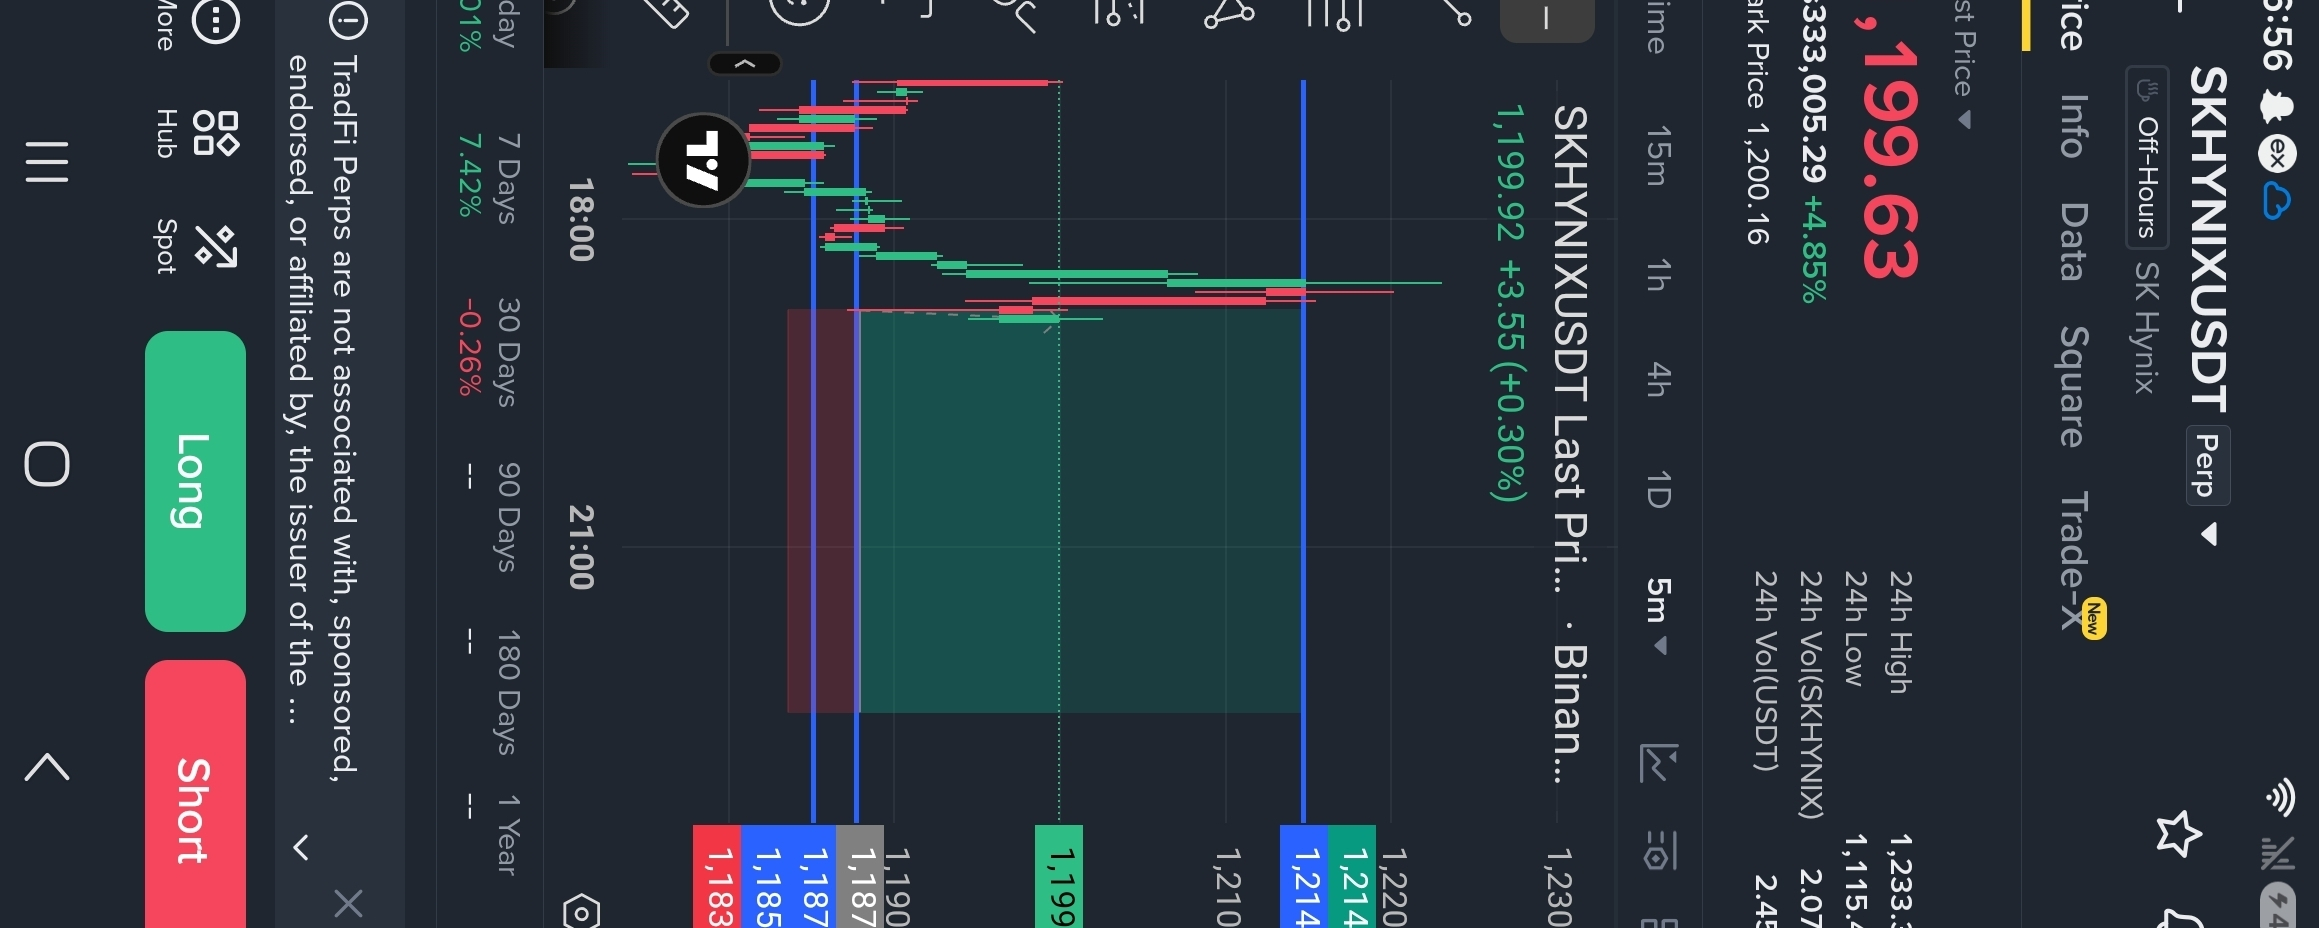Tap the Off-Hours badge
Screen dimensions: 2319x928
(x=2146, y=158)
